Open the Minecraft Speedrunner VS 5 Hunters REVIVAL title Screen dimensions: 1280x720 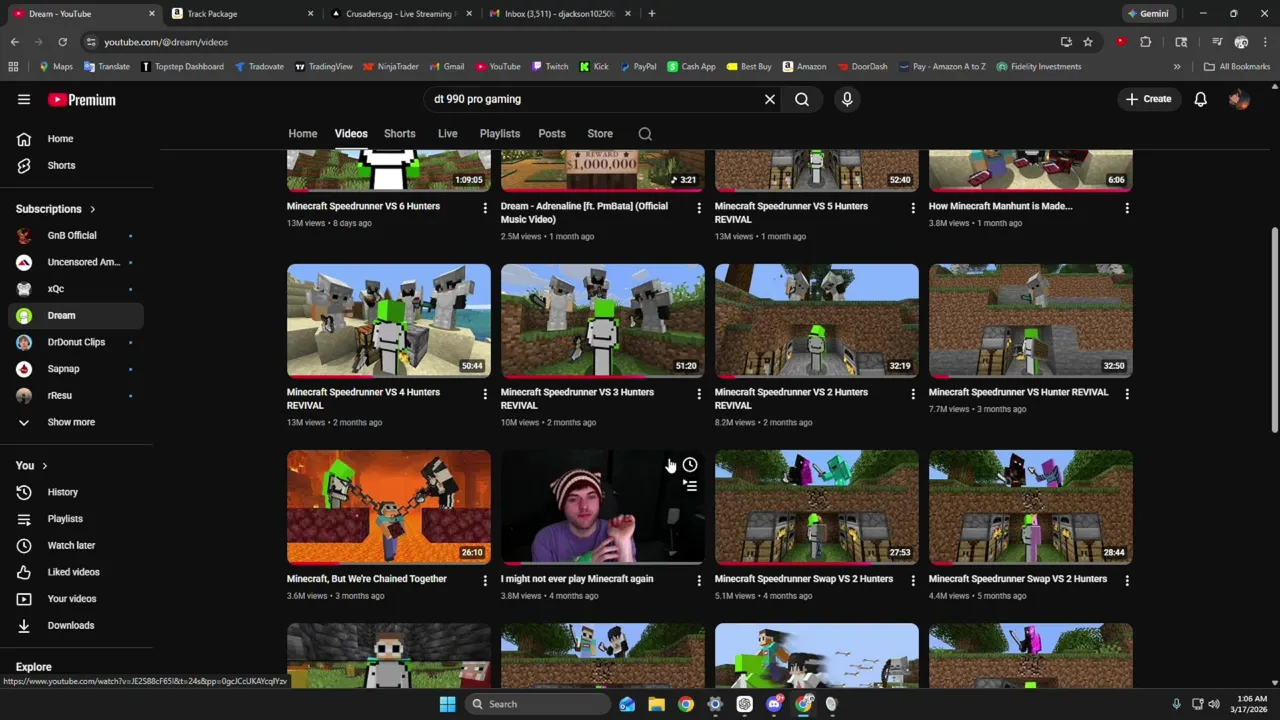(x=791, y=213)
